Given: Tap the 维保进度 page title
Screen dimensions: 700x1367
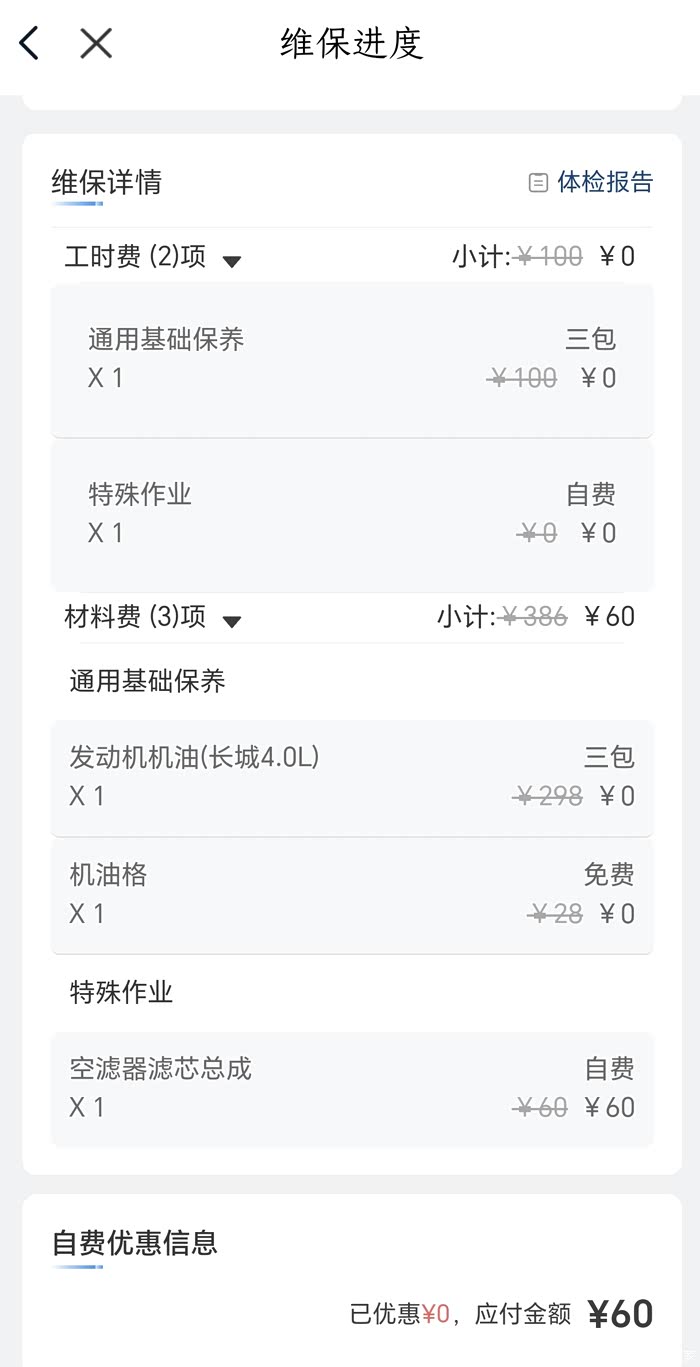Looking at the screenshot, I should [352, 43].
